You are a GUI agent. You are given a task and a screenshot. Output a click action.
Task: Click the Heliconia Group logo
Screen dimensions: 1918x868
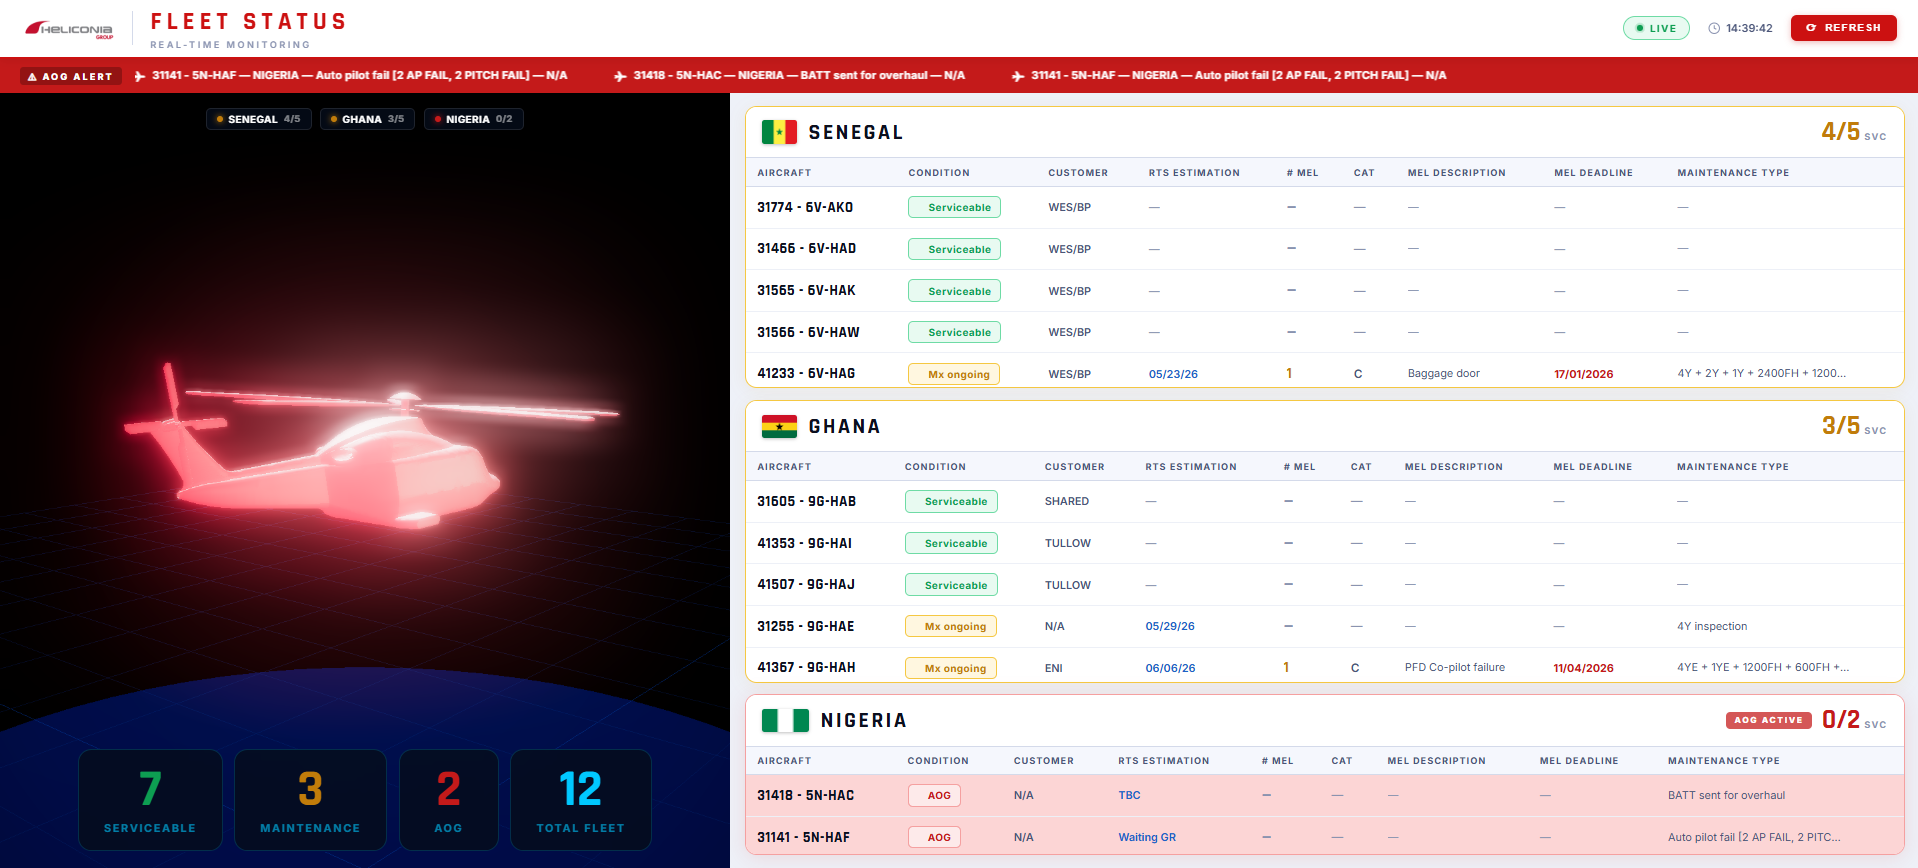tap(69, 29)
